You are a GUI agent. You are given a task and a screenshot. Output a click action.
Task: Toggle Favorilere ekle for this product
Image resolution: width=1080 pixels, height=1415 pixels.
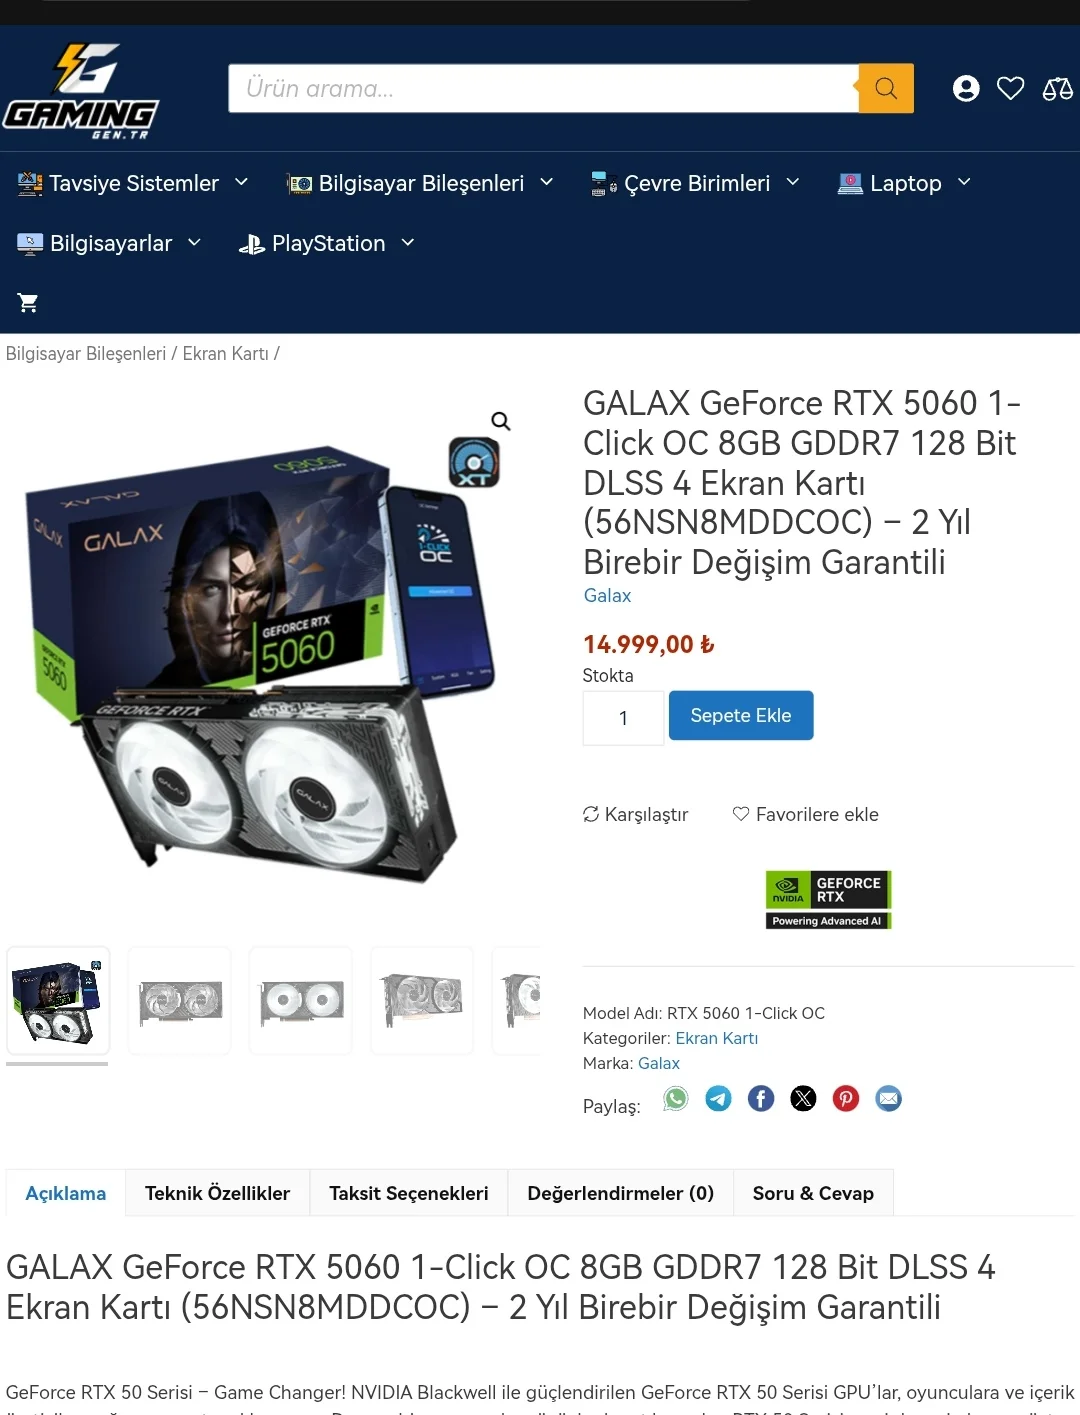point(806,815)
